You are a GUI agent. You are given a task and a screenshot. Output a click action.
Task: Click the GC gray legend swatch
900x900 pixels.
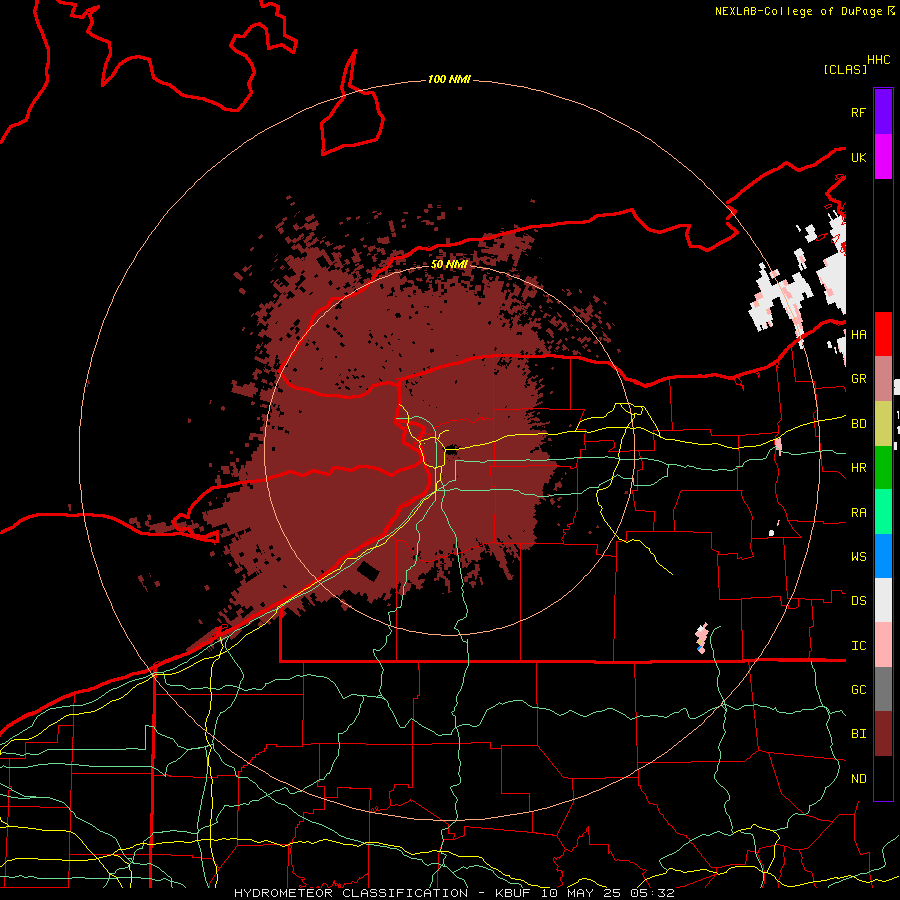[x=883, y=689]
